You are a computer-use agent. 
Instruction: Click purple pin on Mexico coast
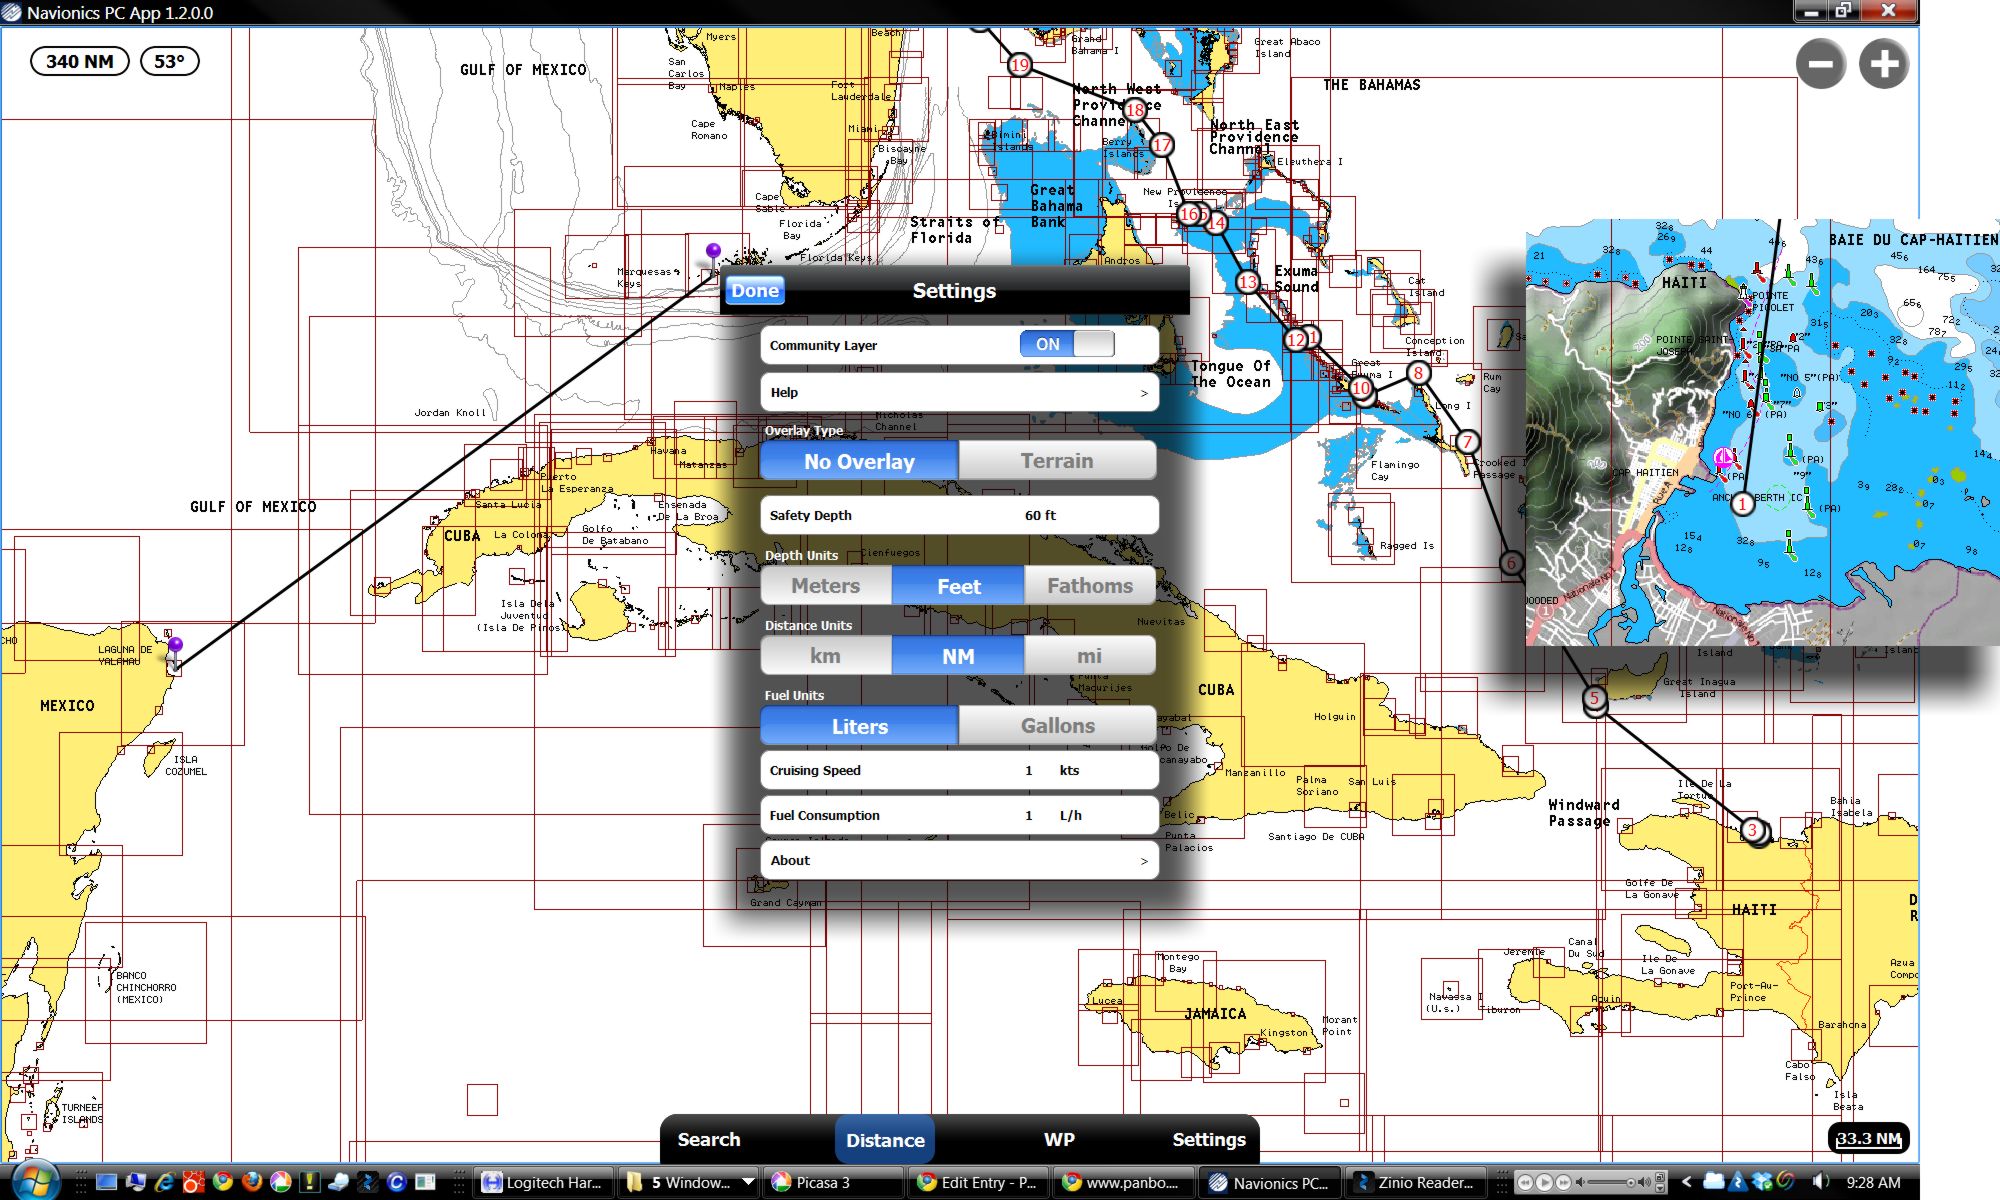coord(175,647)
